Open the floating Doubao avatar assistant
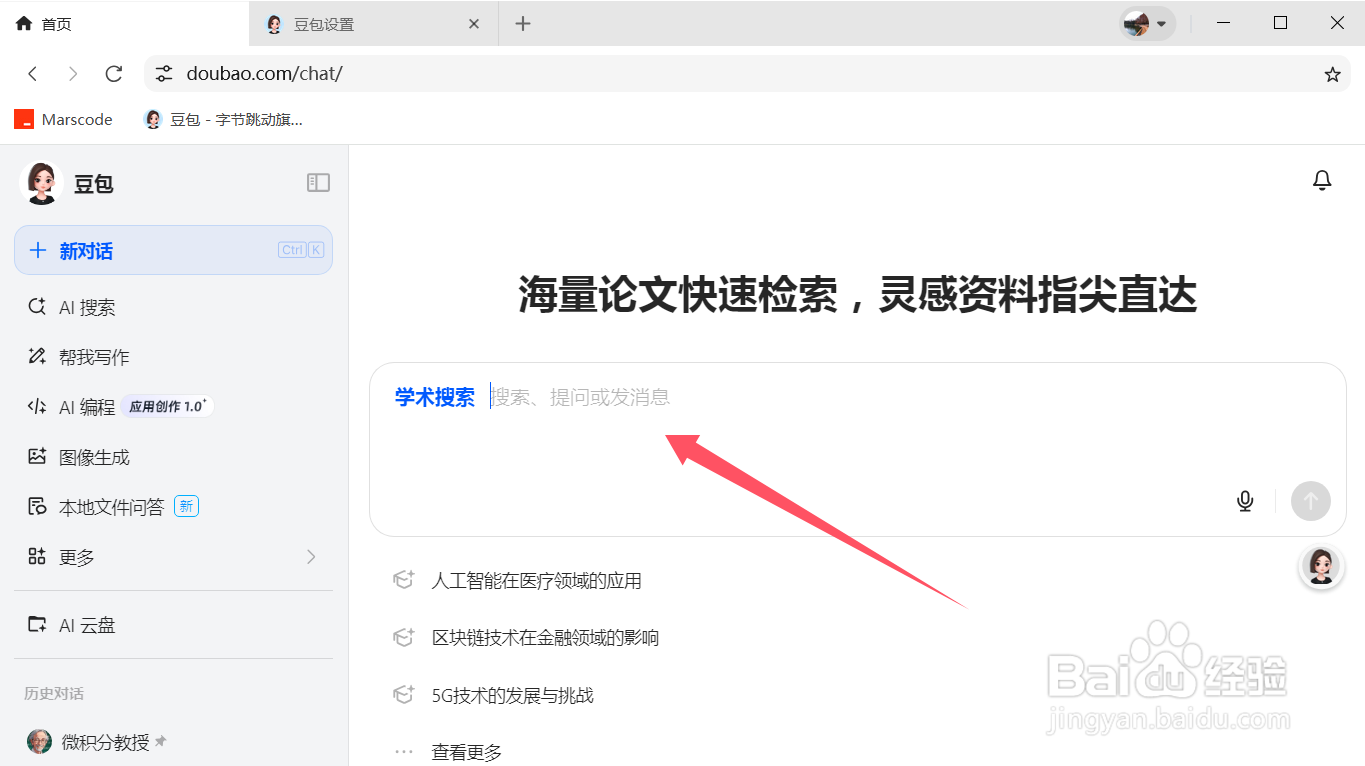This screenshot has height=766, width=1365. coord(1320,566)
